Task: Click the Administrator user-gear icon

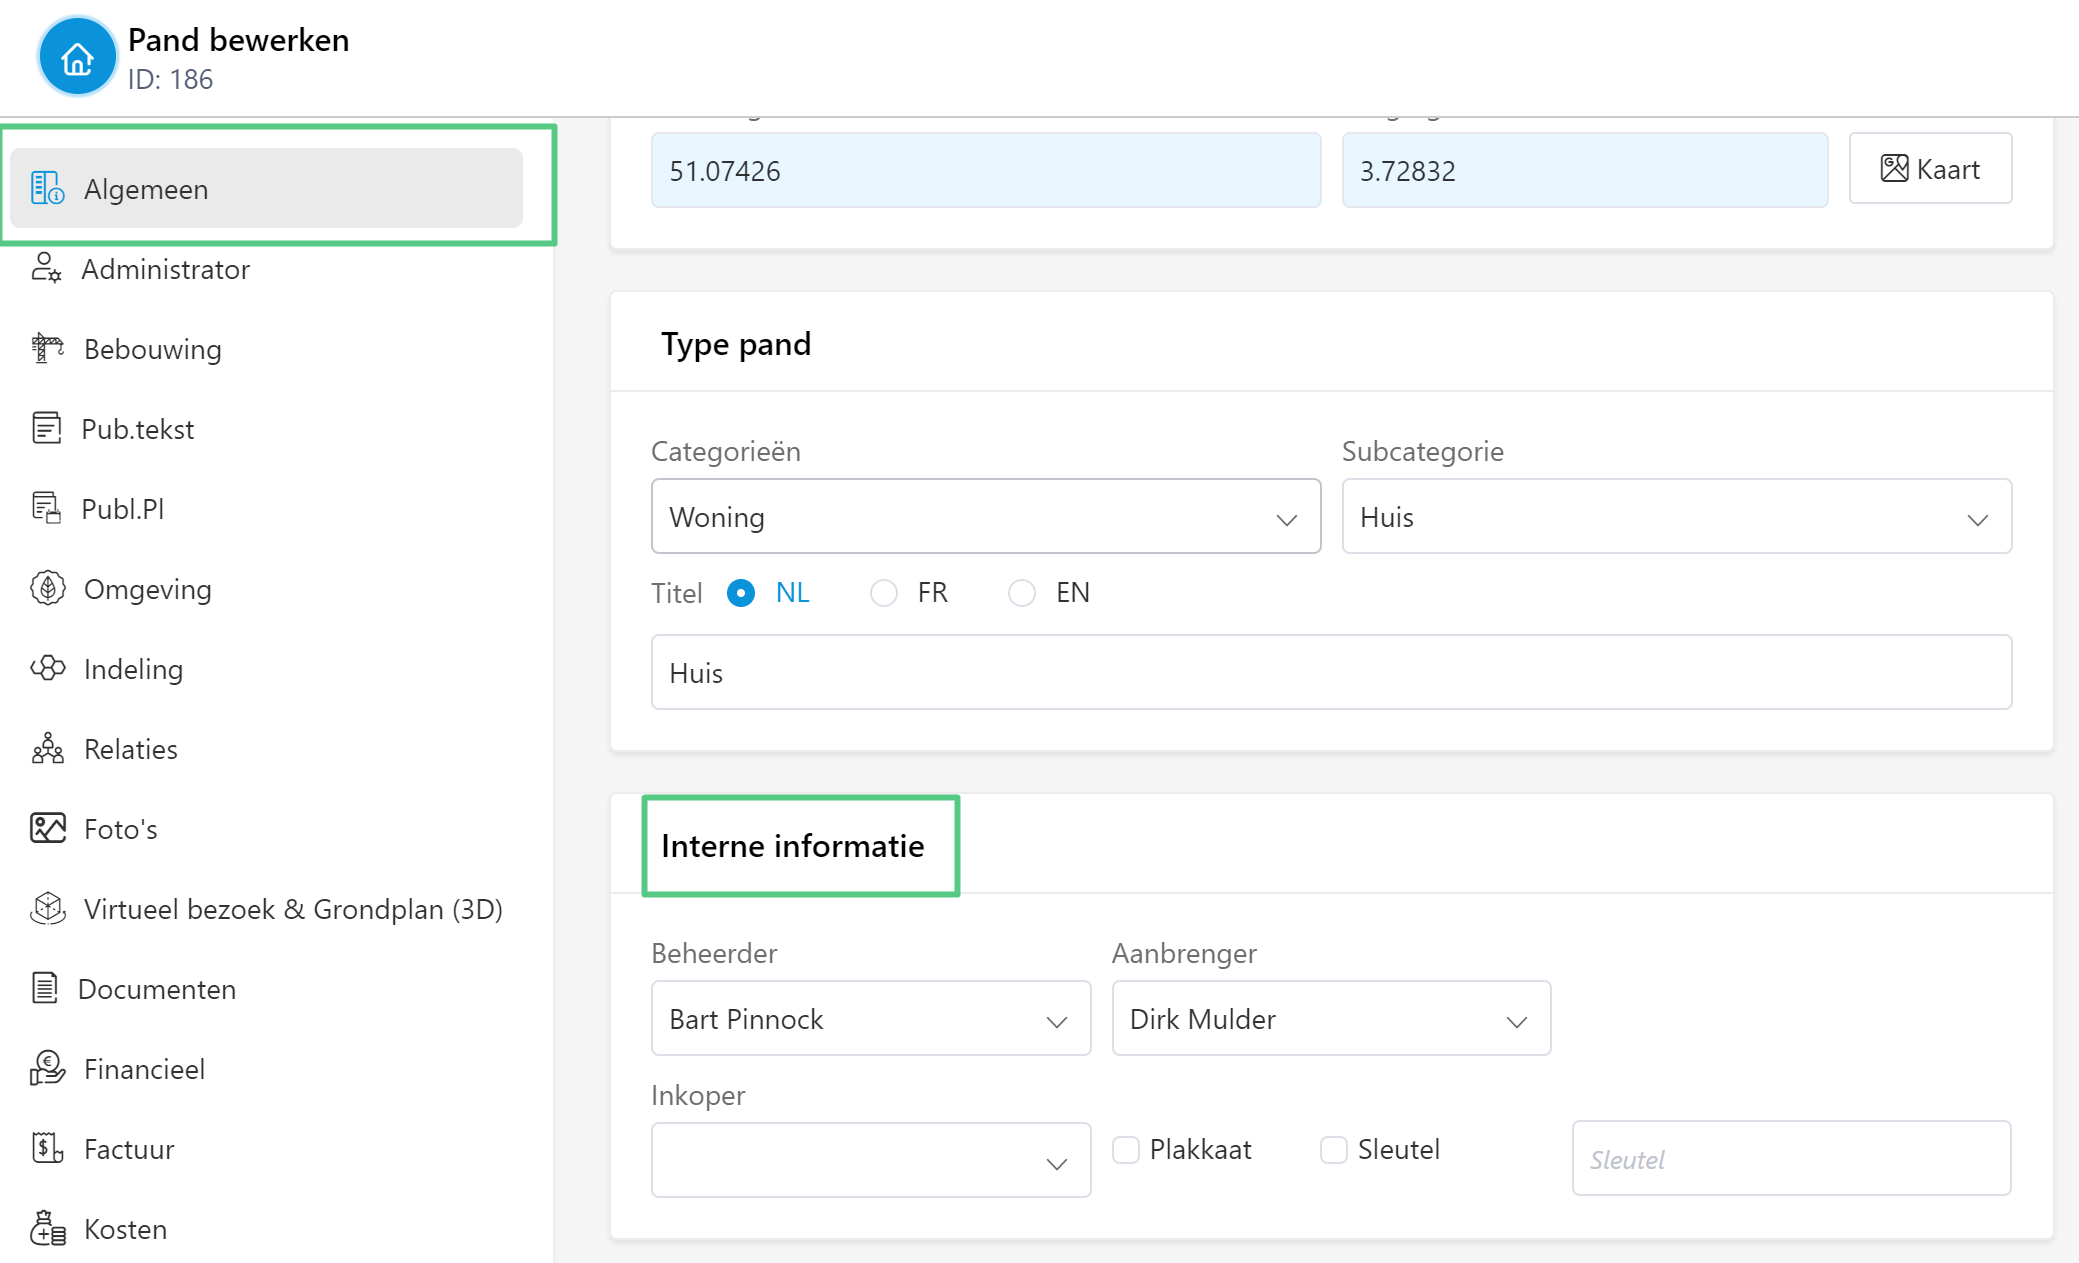Action: pyautogui.click(x=46, y=268)
